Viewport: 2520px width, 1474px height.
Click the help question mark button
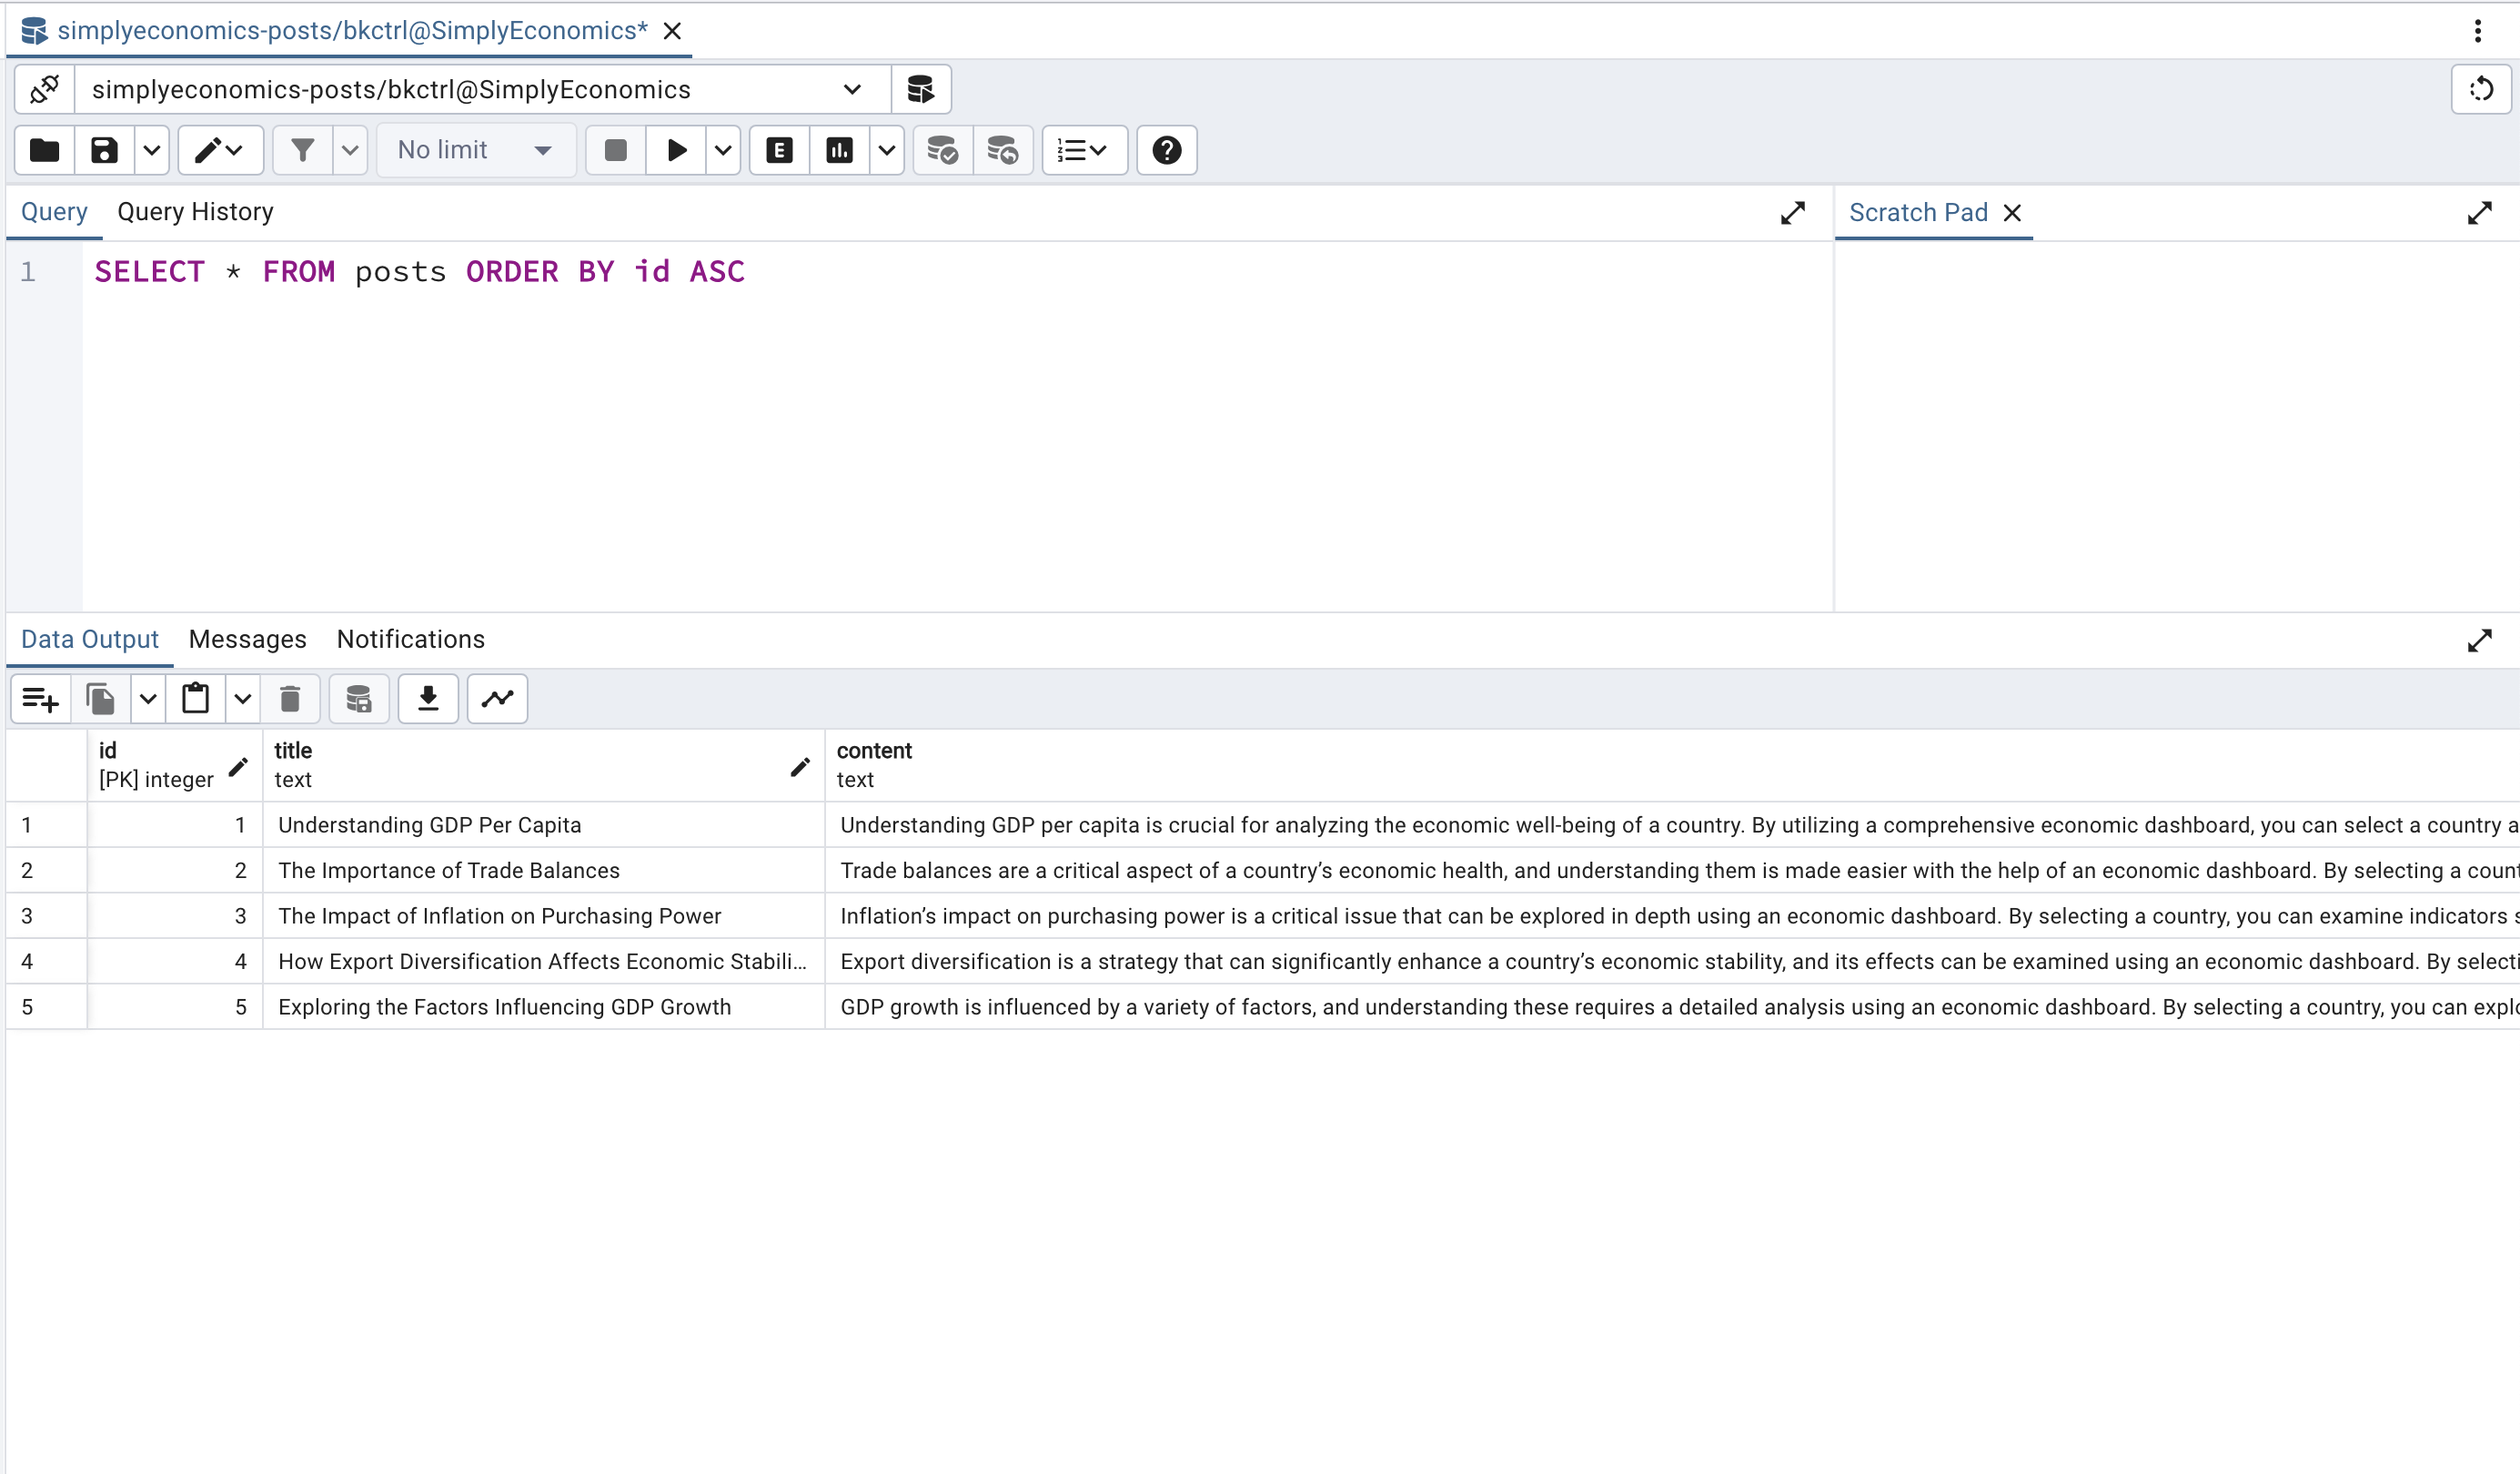[x=1166, y=150]
